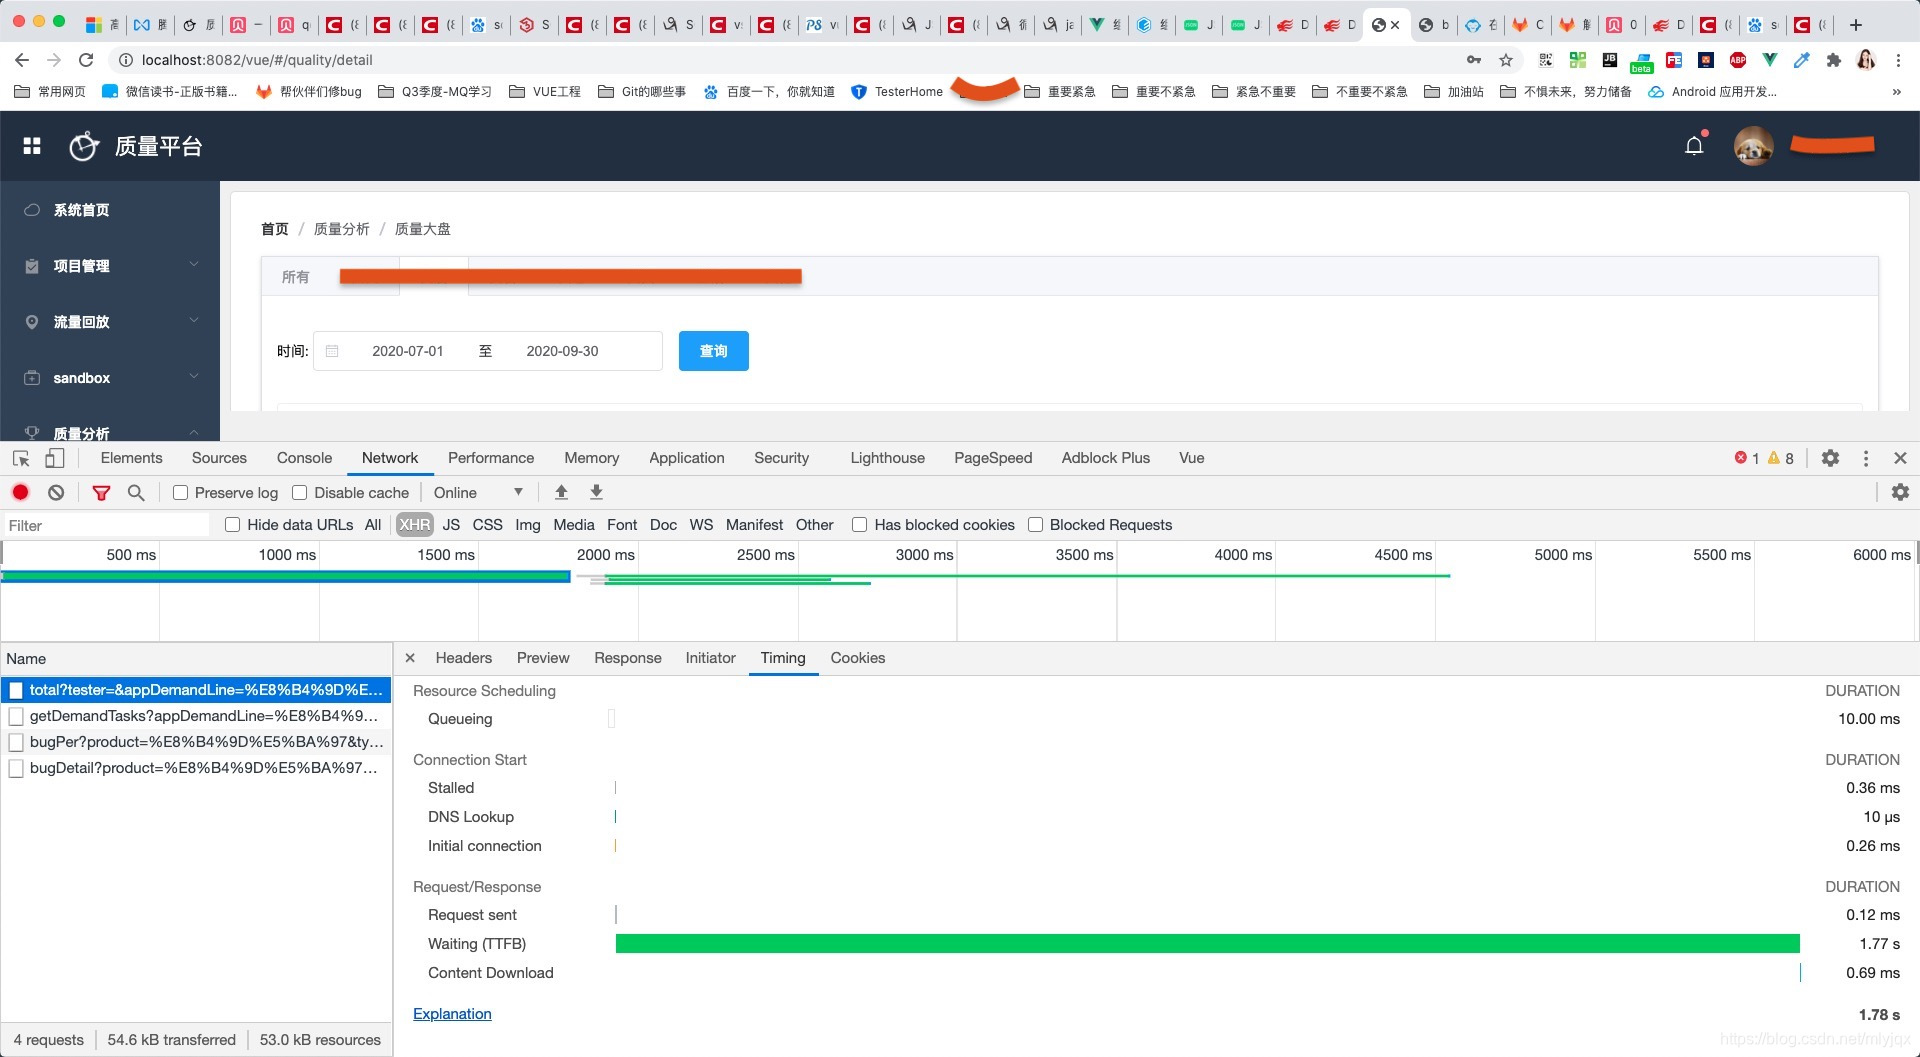1920x1057 pixels.
Task: Clear the network log
Action: pyautogui.click(x=56, y=492)
